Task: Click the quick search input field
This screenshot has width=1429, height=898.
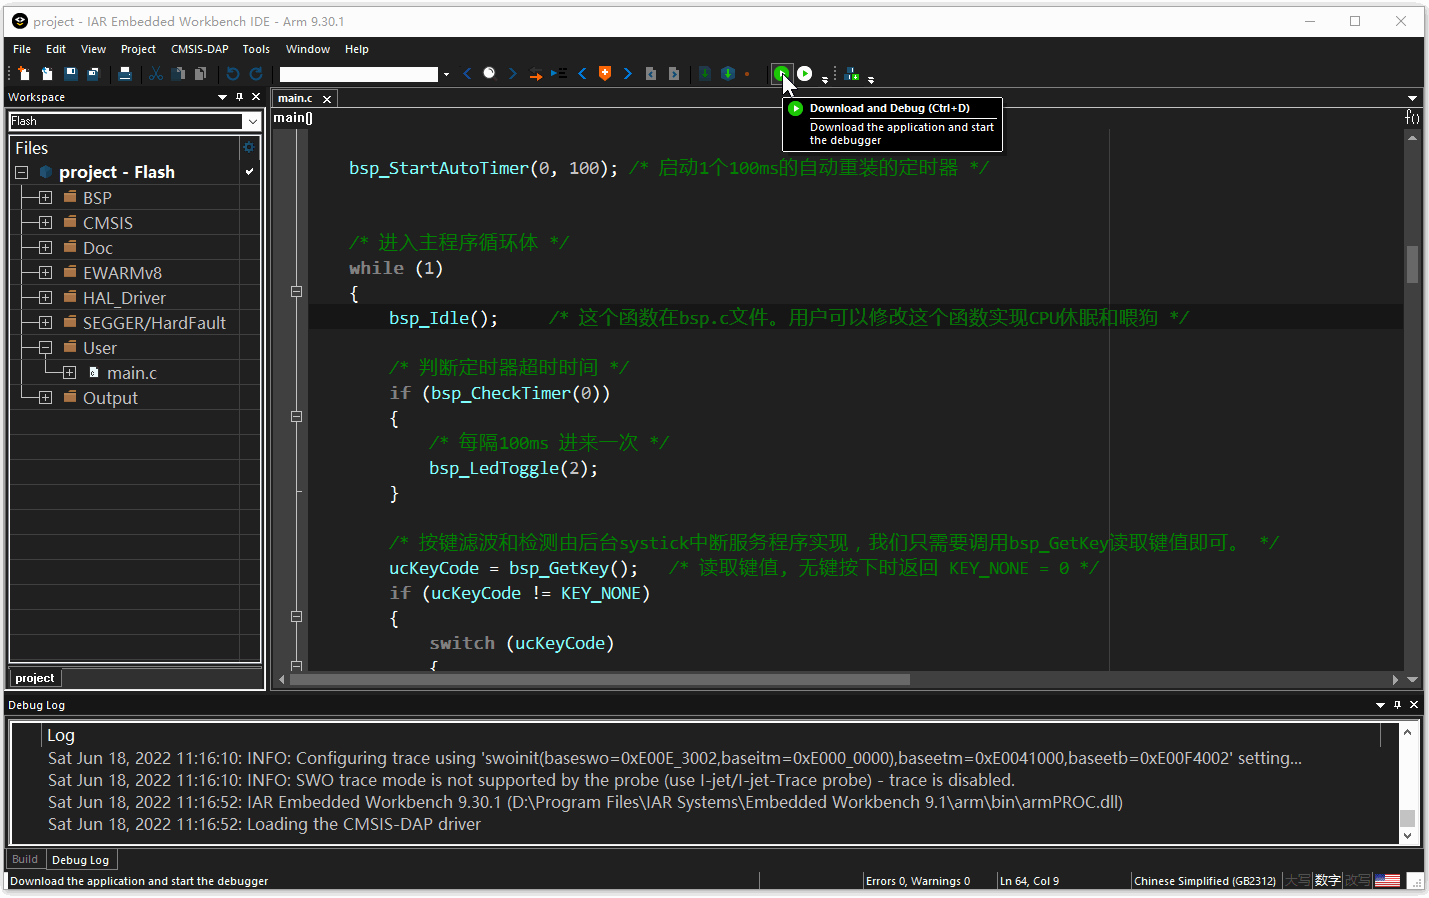Action: tap(359, 74)
